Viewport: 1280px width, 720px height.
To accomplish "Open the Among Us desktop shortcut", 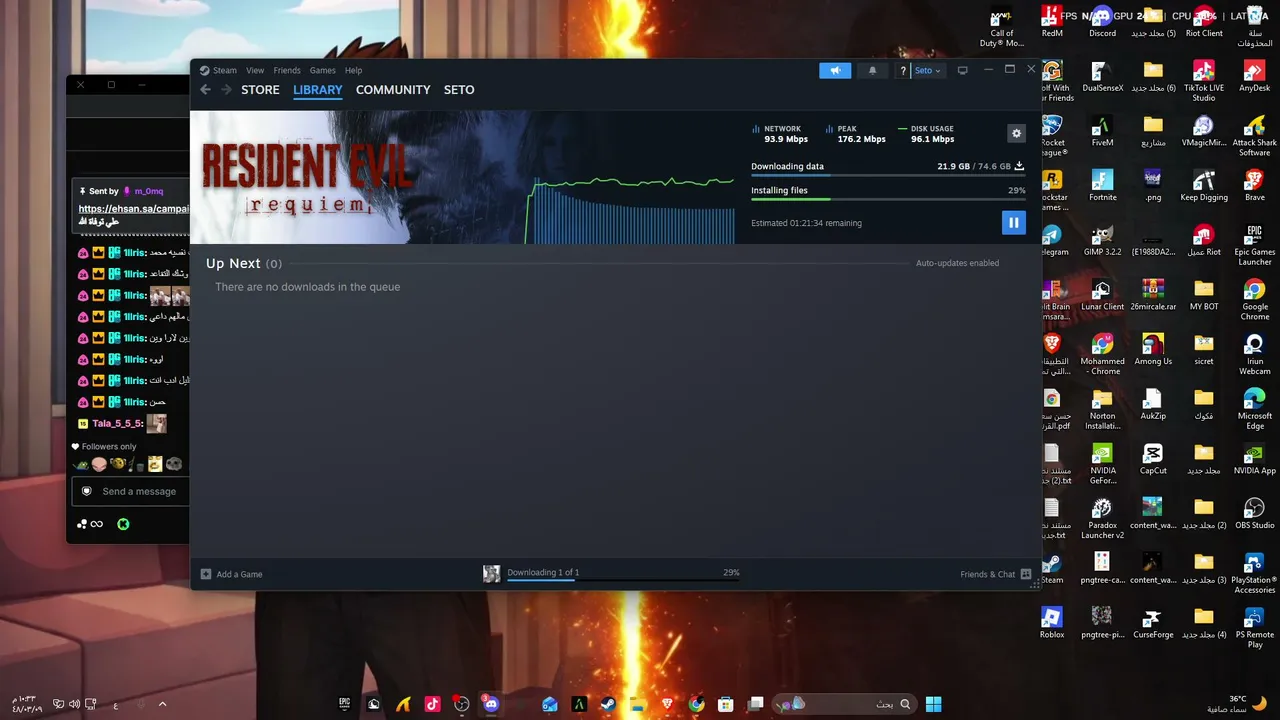I will tap(1153, 350).
